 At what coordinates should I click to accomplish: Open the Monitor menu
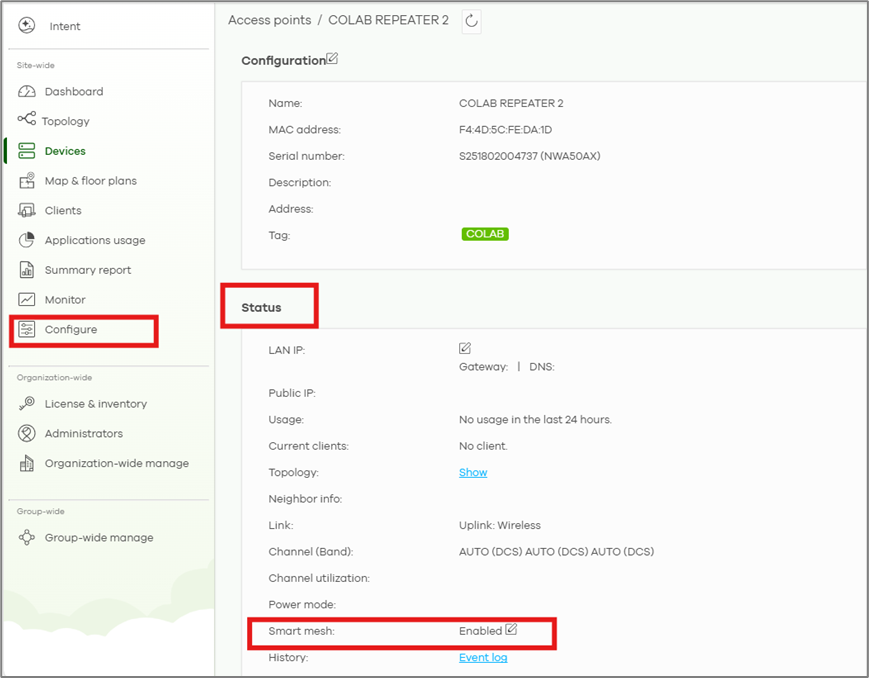pyautogui.click(x=65, y=300)
